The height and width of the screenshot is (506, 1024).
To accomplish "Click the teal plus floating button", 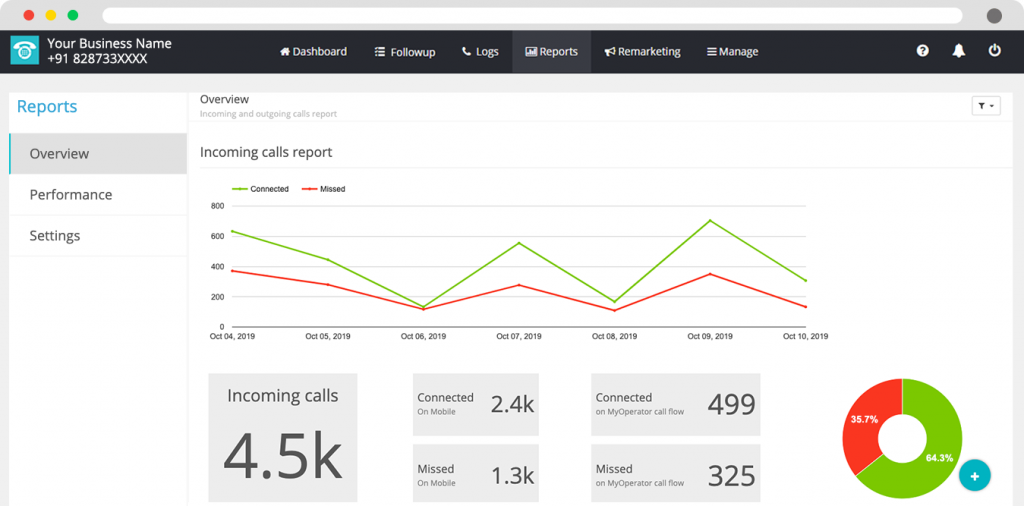I will 975,476.
